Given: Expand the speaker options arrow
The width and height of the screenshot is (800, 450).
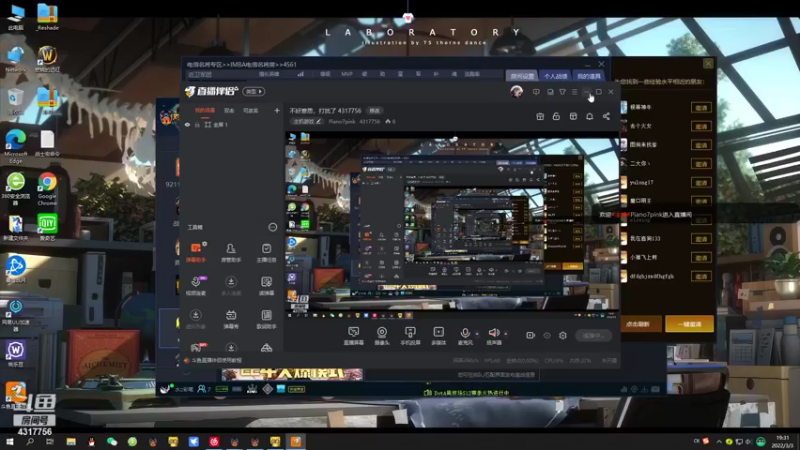Looking at the screenshot, I should click(x=506, y=334).
